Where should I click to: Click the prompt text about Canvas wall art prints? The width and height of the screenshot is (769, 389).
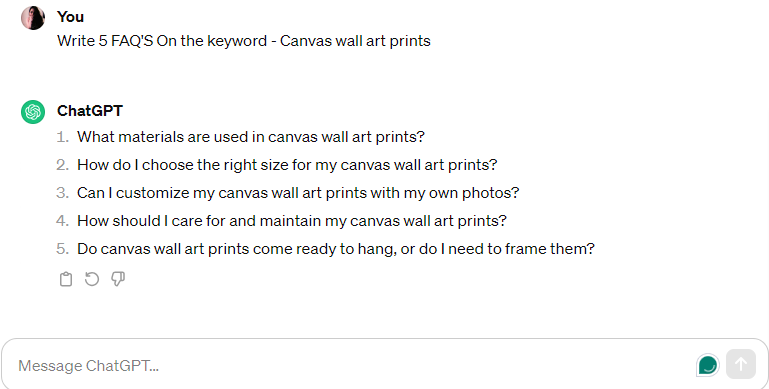[244, 41]
